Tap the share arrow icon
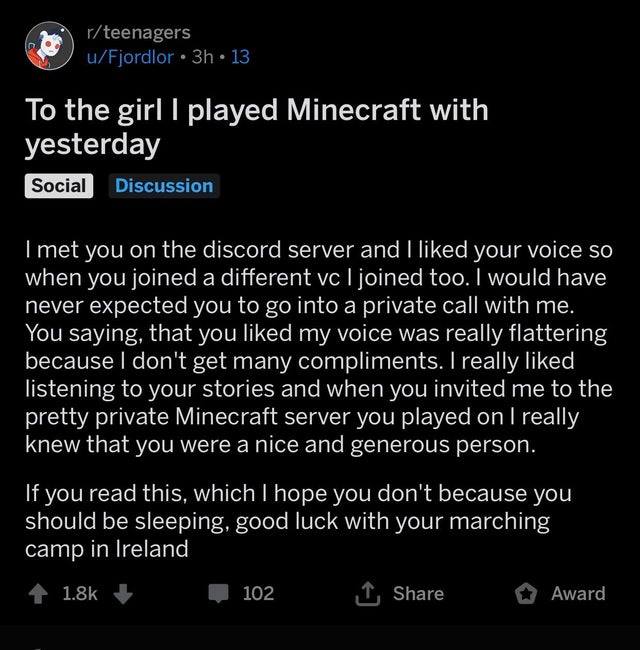Viewport: 640px width, 650px height. pos(367,593)
